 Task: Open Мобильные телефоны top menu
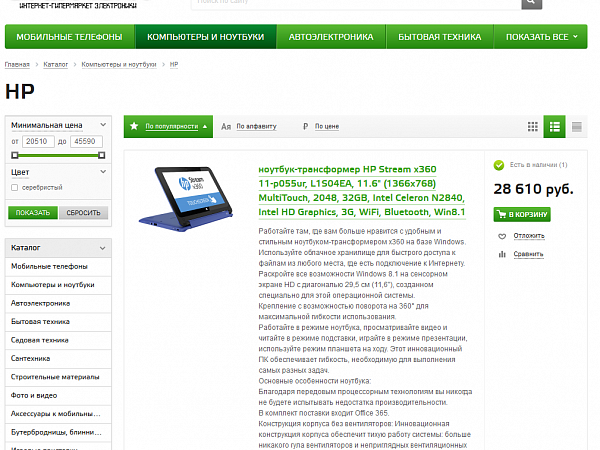pos(70,37)
